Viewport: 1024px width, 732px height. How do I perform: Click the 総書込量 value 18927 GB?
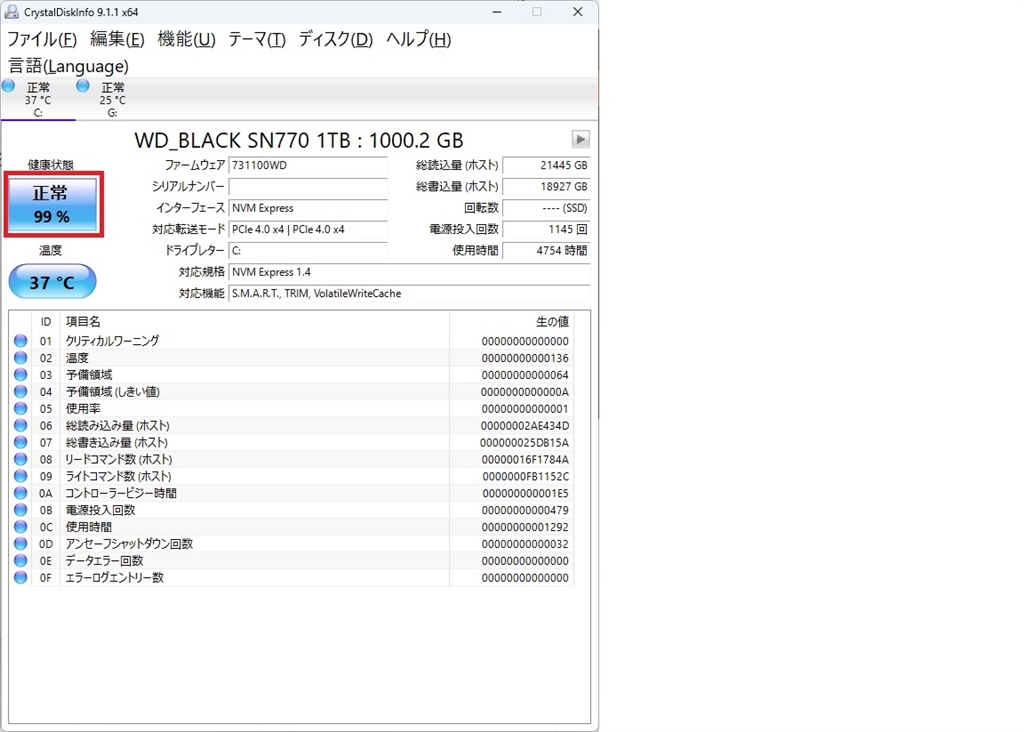[546, 187]
